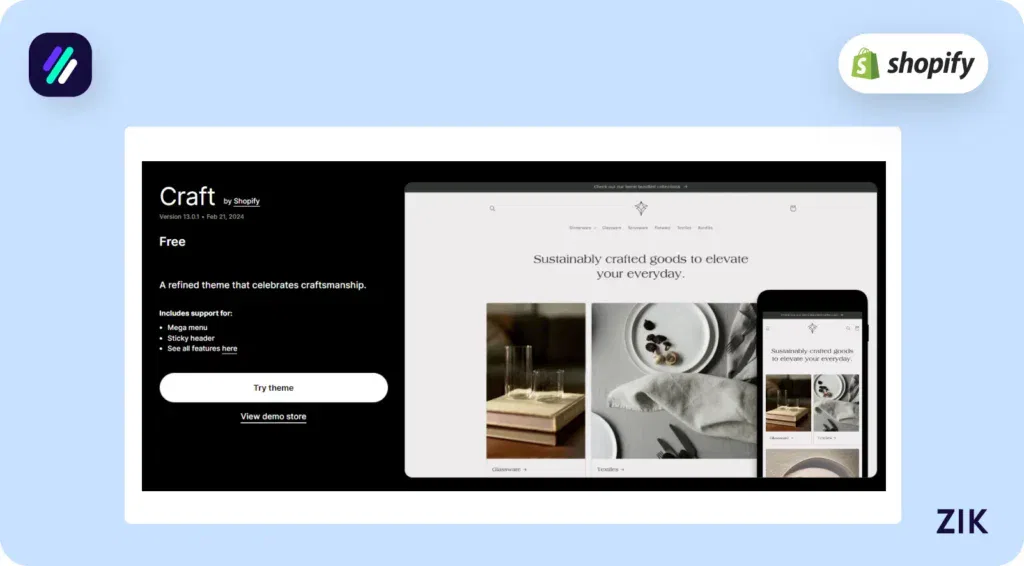This screenshot has height=566, width=1024.
Task: Open the cart icon in desktop preview
Action: [x=793, y=209]
